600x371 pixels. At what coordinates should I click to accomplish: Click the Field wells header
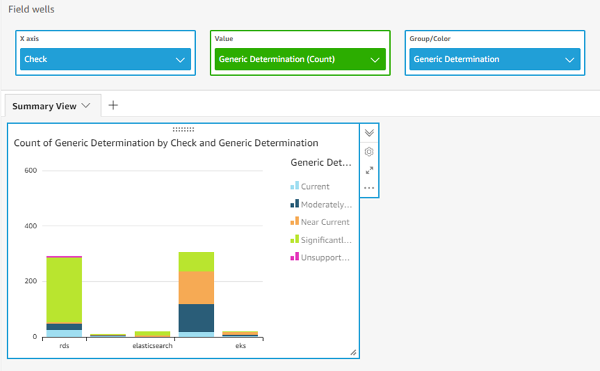(x=31, y=9)
